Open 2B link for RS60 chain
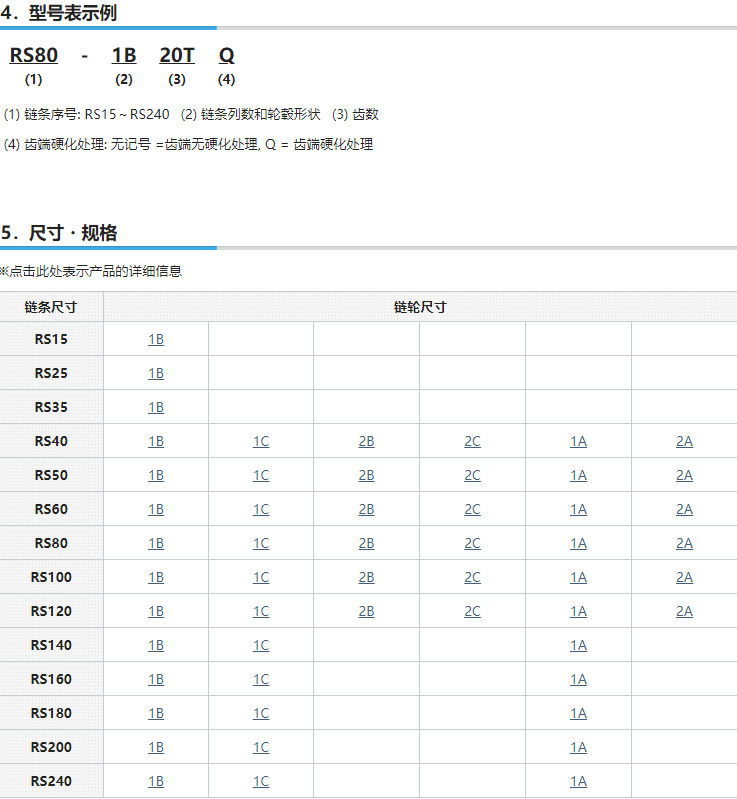This screenshot has height=799, width=737. (x=366, y=509)
